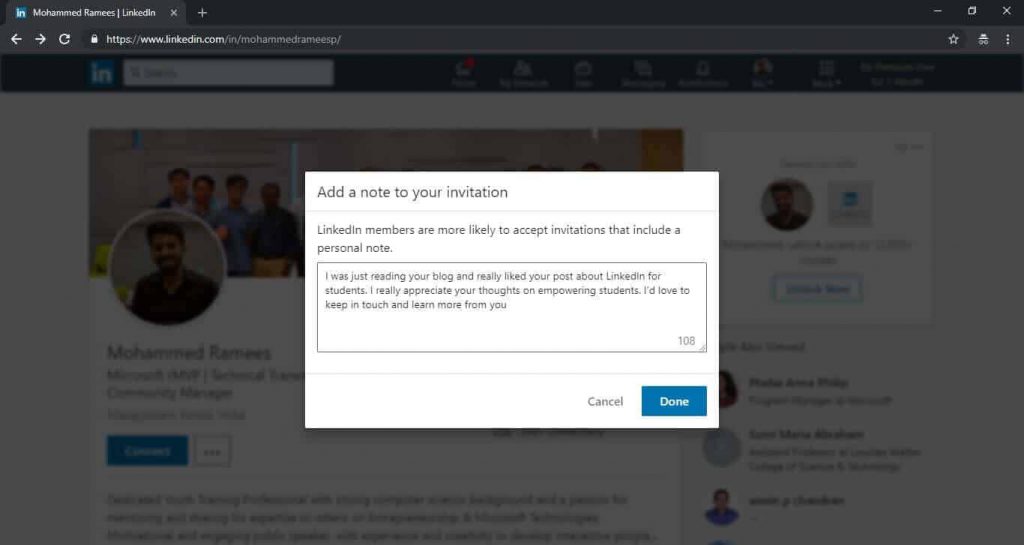The width and height of the screenshot is (1024, 545).
Task: Open My Network icon in LinkedIn nav
Action: (522, 72)
